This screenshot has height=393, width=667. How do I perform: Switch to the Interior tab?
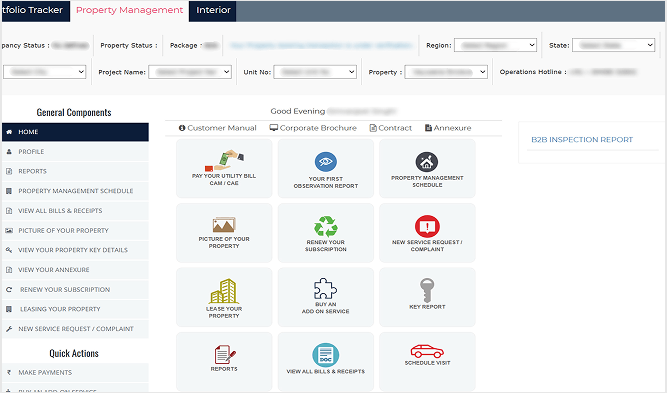point(213,10)
